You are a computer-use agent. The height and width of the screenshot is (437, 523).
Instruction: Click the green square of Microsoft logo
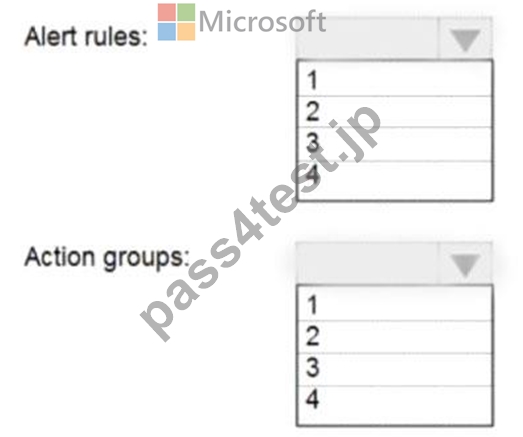(186, 12)
